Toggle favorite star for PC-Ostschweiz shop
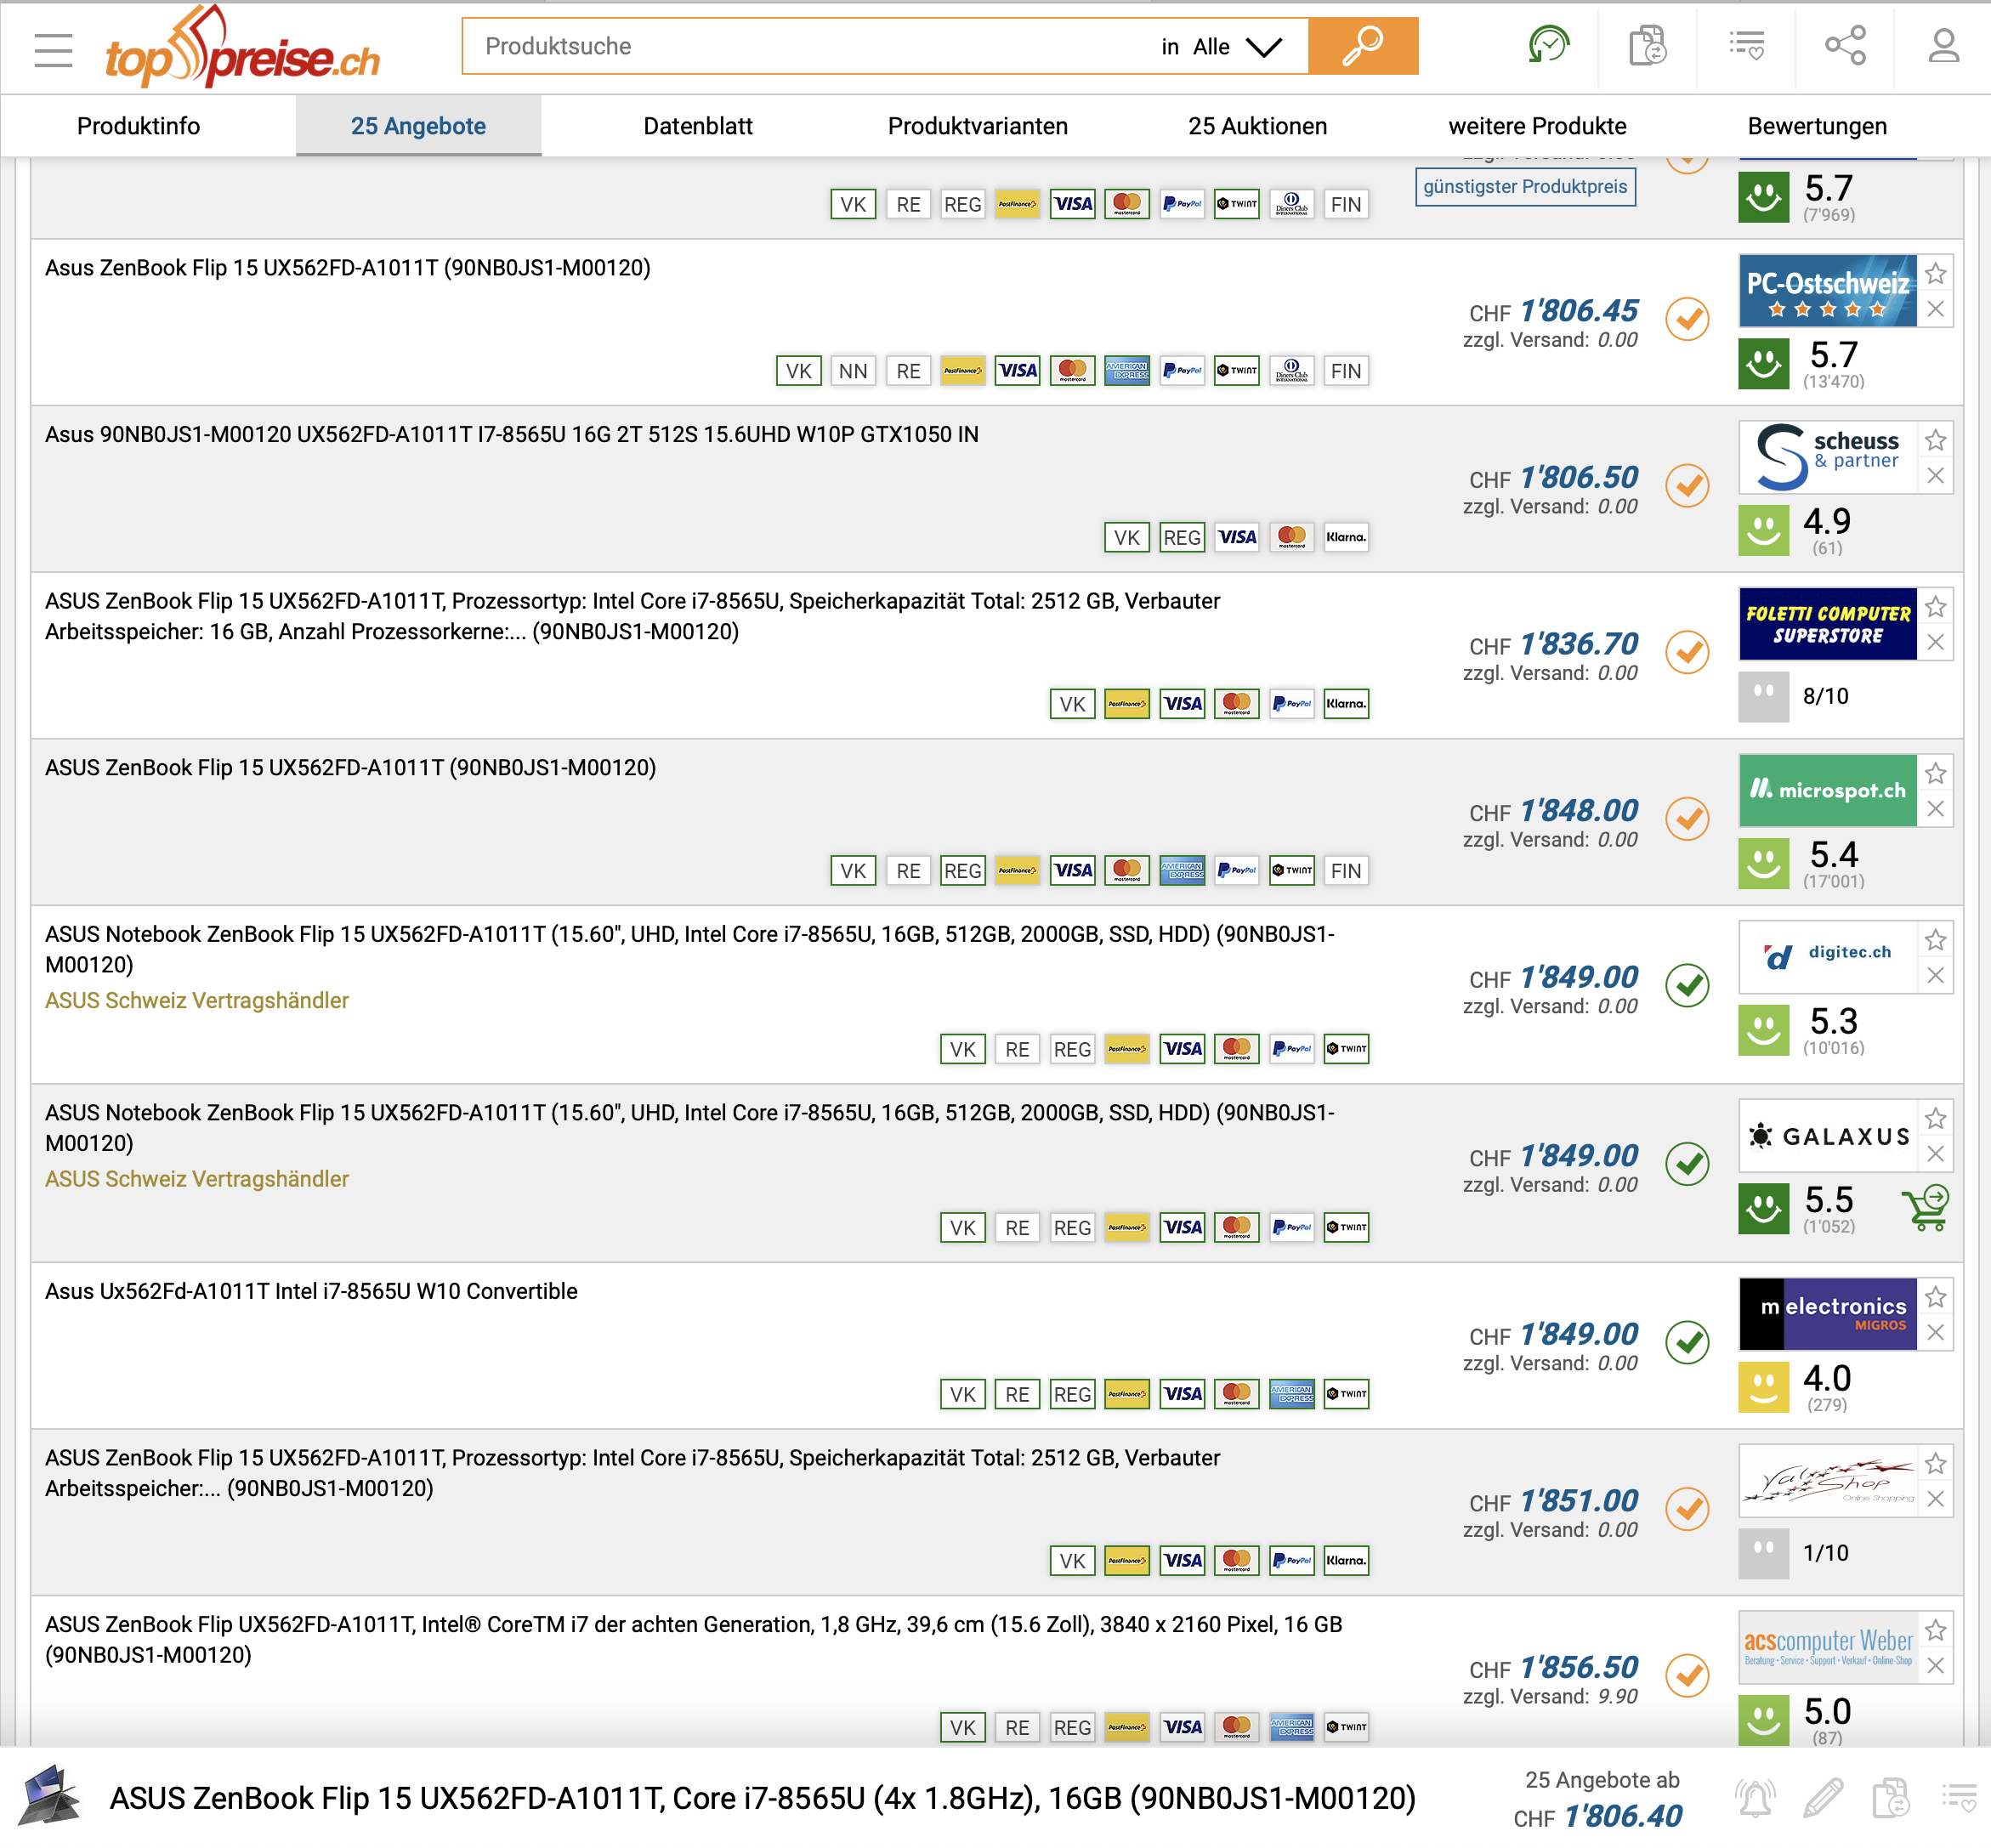The image size is (1991, 1848). 1936,273
